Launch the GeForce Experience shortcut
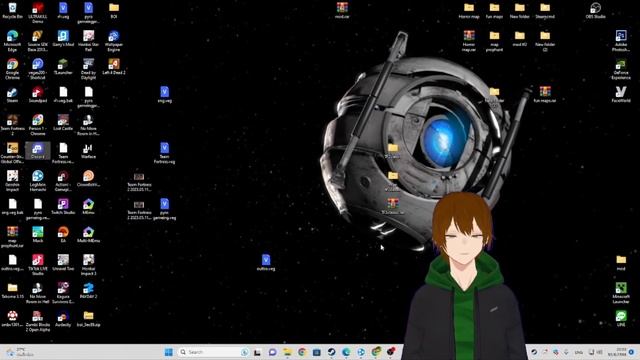Screen dimensions: 640x360 tap(621, 69)
